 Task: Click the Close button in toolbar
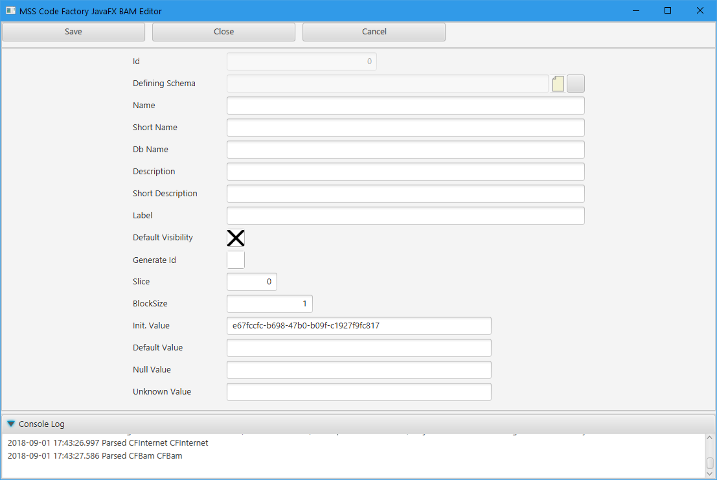[223, 32]
